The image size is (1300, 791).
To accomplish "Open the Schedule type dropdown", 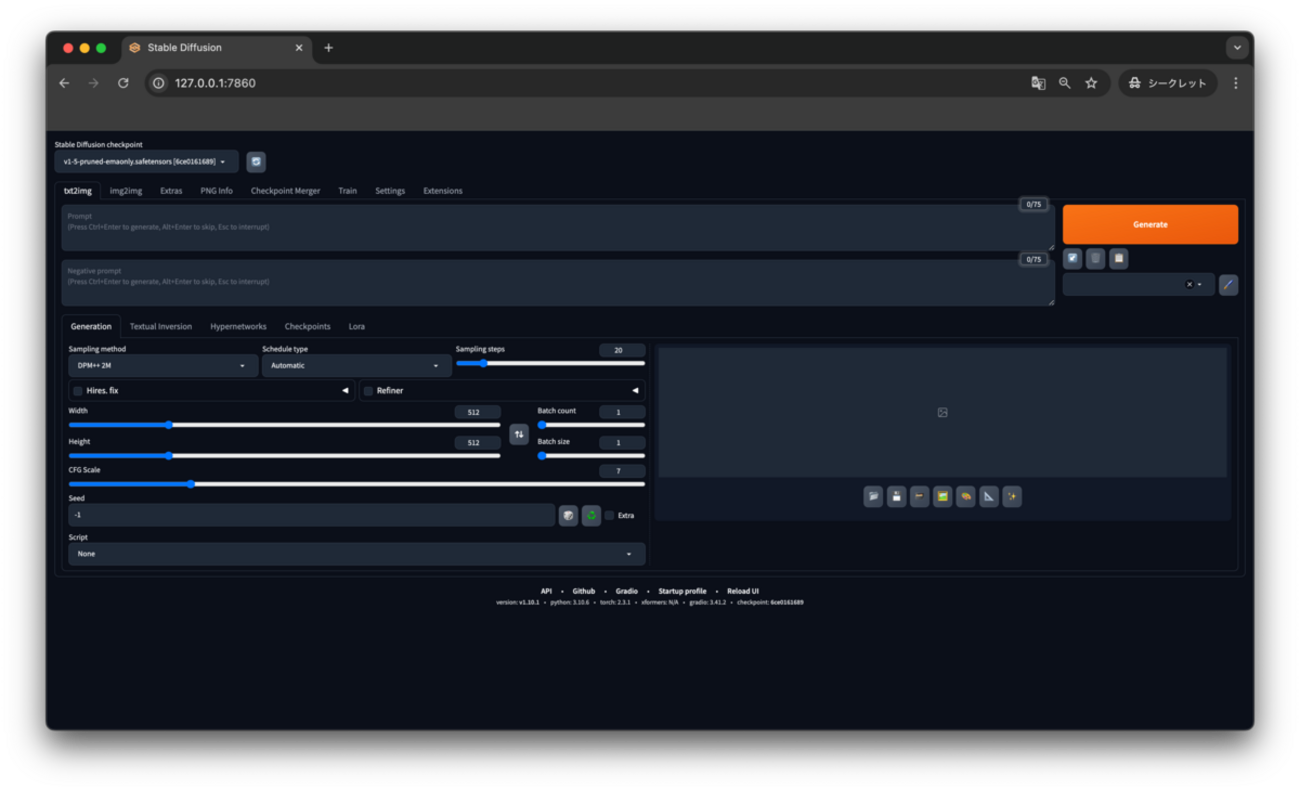I will (355, 365).
